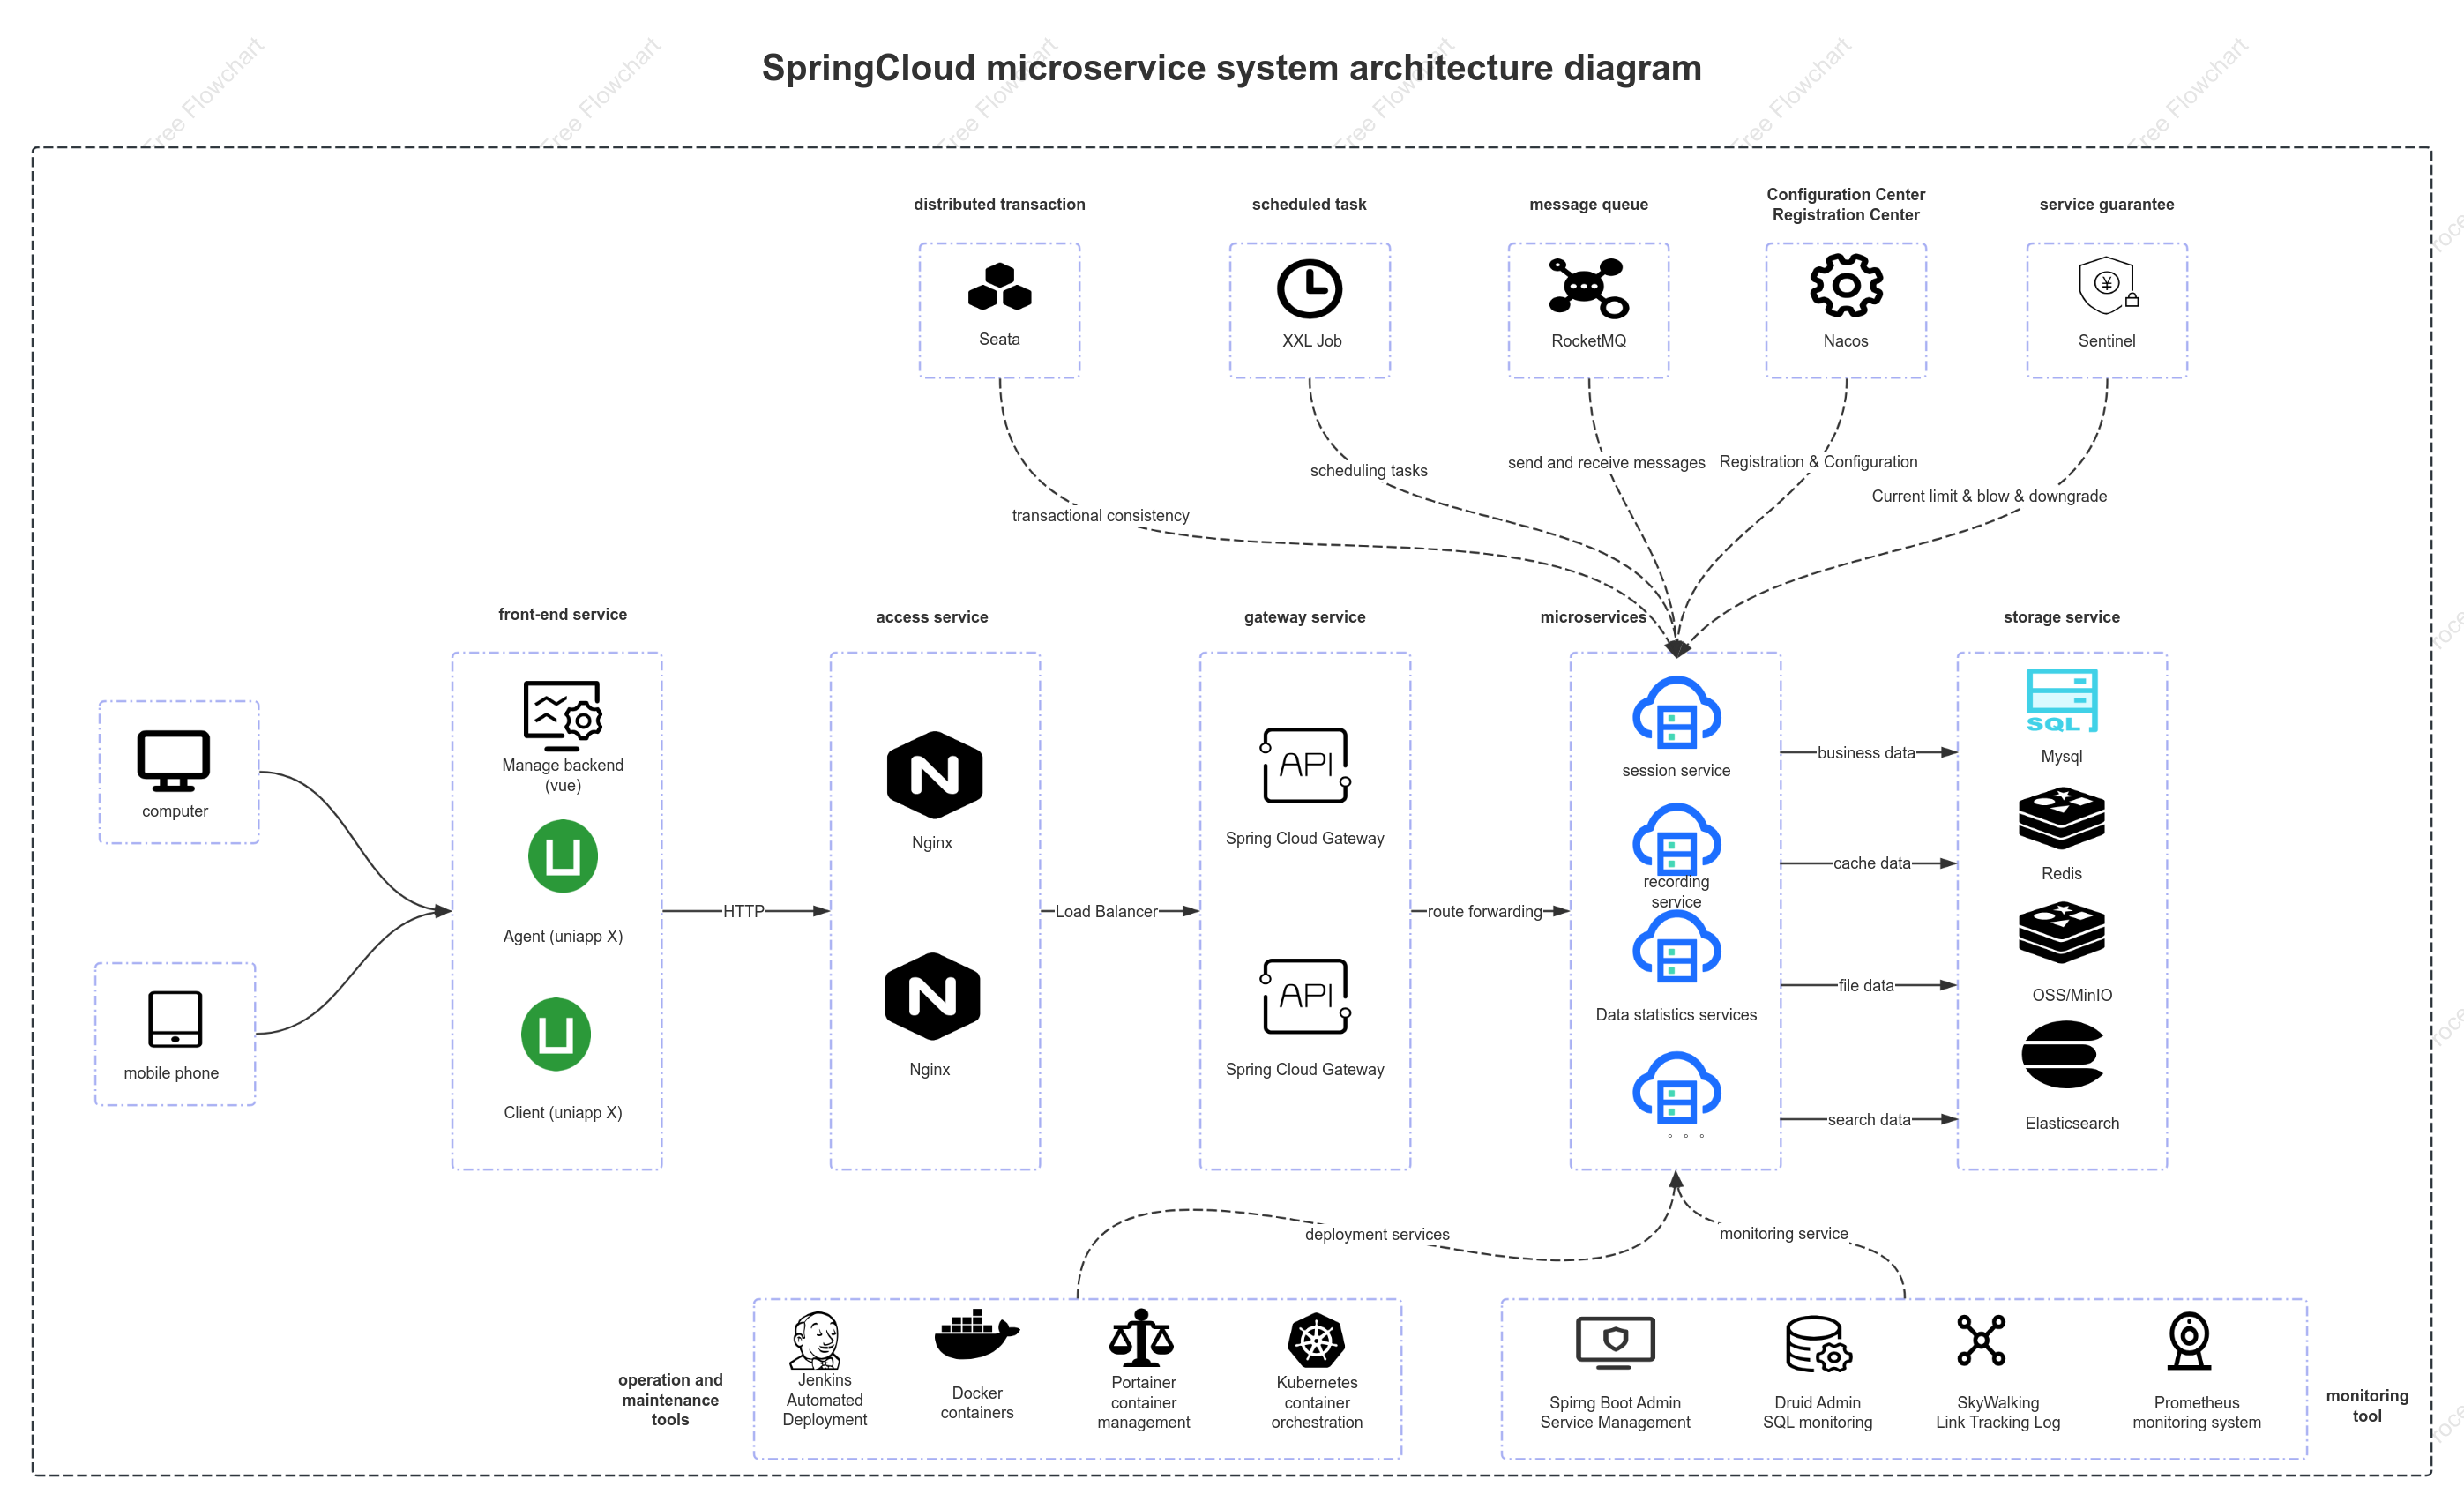Click the Redis stack icon

point(2062,818)
